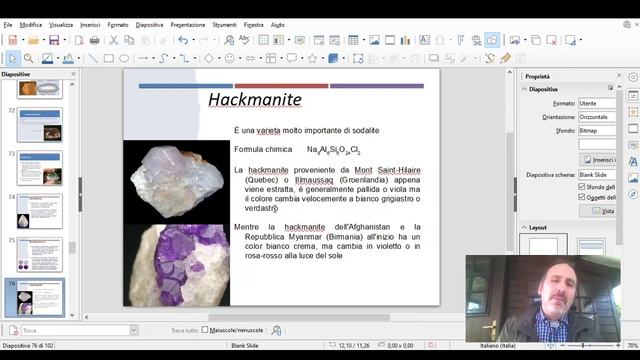This screenshot has height=360, width=640.
Task: Open the Trova search history dropdown arrow
Action: (x=133, y=330)
